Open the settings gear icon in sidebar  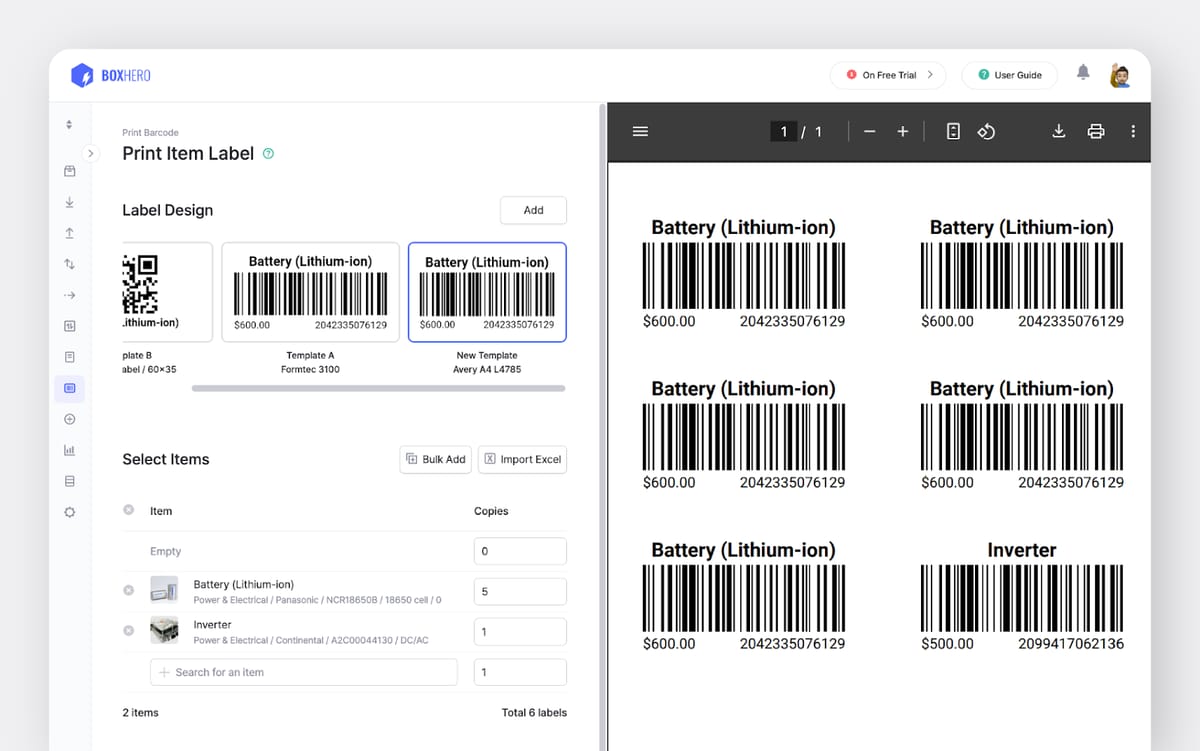(x=69, y=512)
